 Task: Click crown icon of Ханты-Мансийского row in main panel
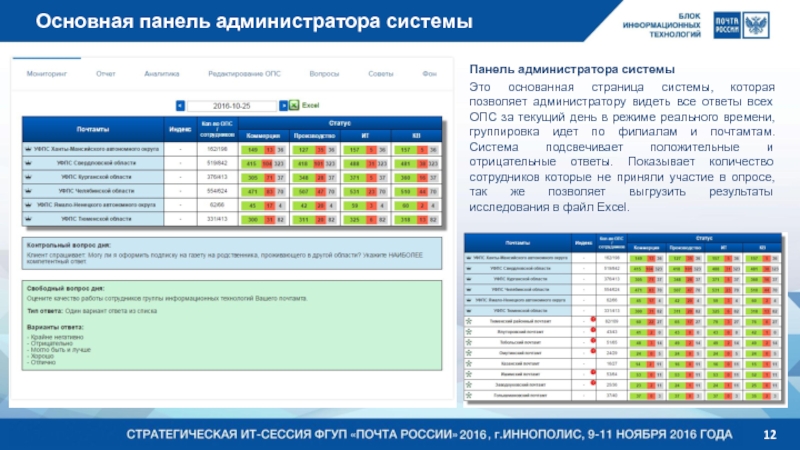click(28, 149)
